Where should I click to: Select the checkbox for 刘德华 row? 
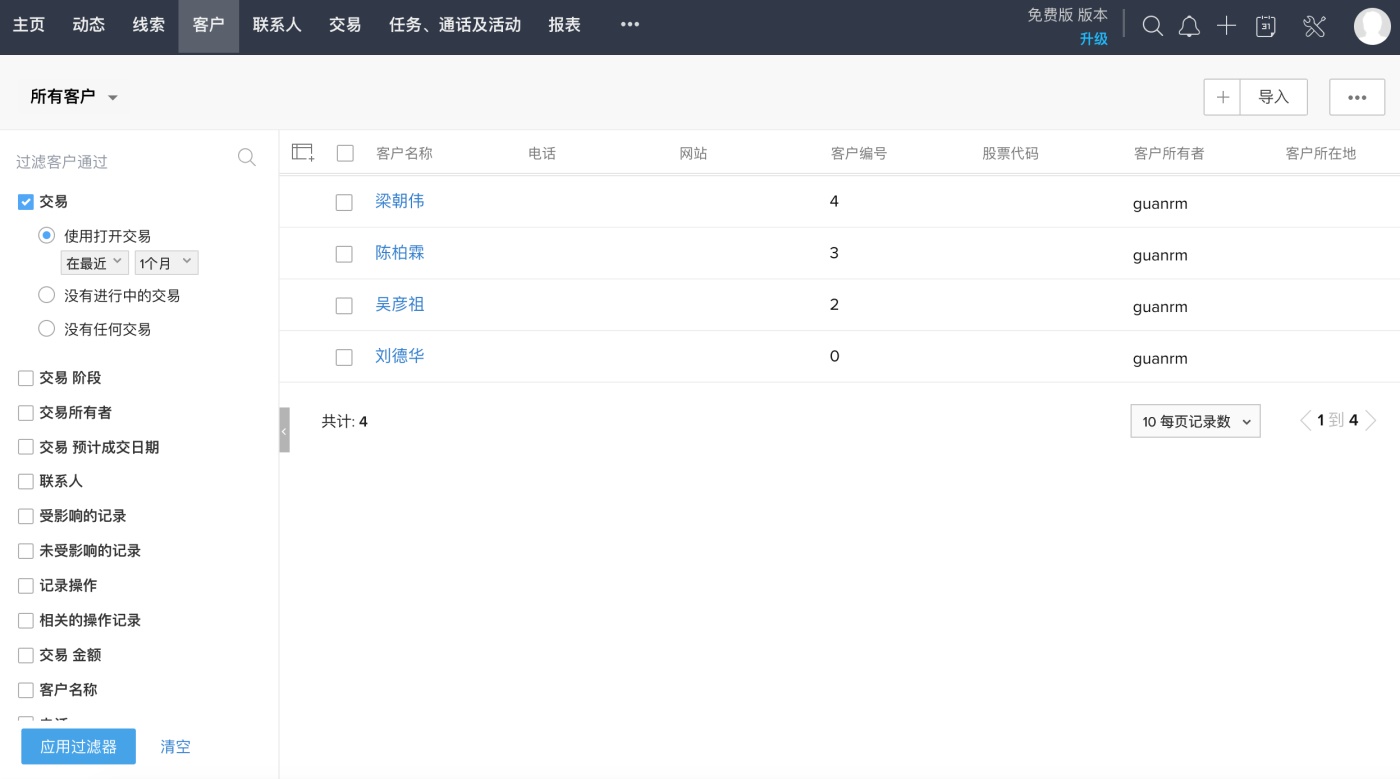(344, 357)
